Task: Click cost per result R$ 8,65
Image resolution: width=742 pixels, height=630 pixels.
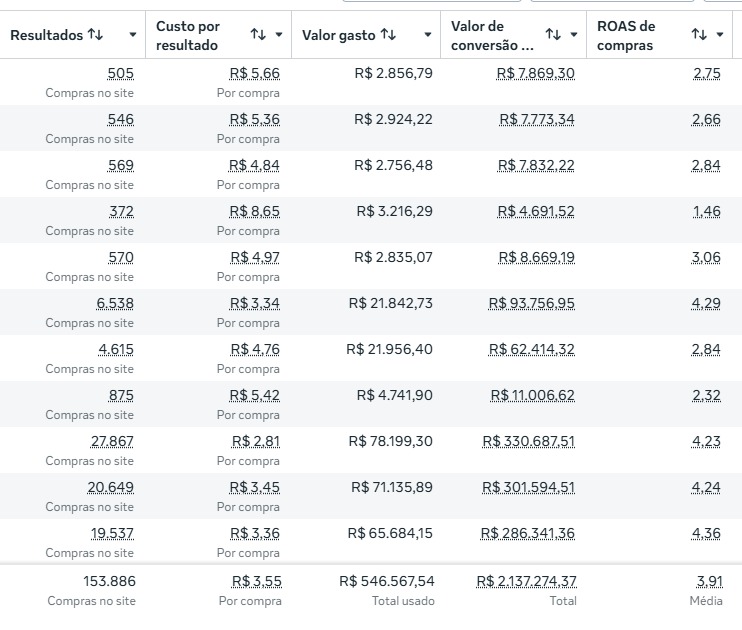Action: click(x=255, y=211)
